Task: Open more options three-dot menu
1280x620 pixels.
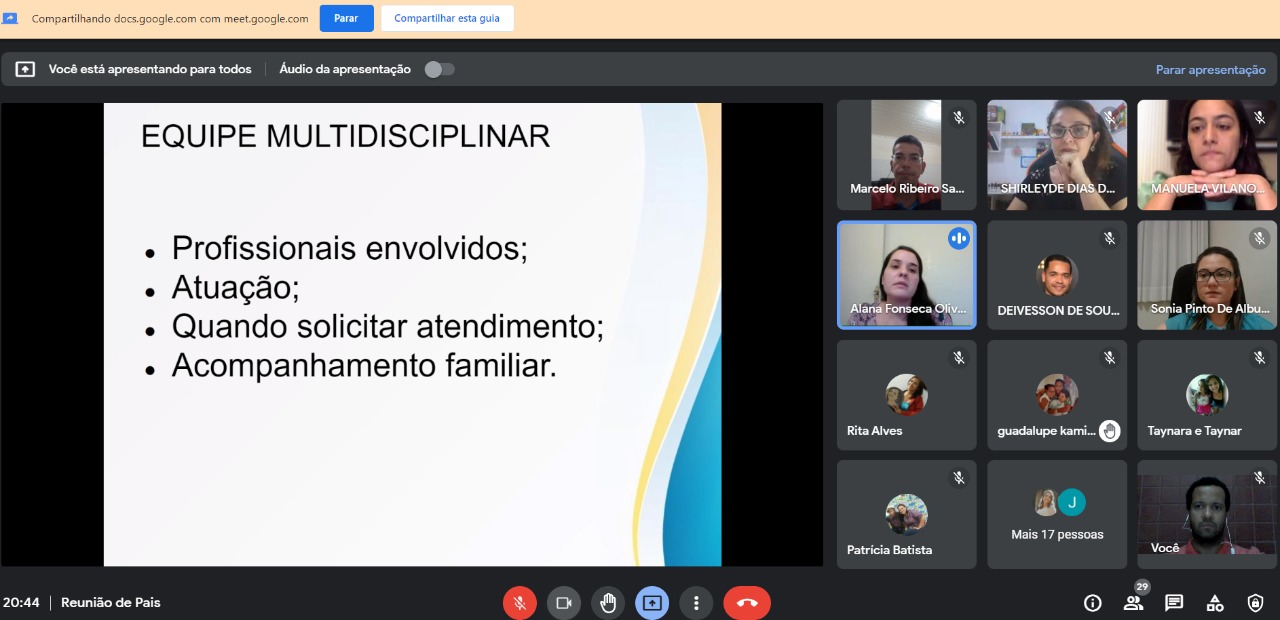Action: coord(696,603)
